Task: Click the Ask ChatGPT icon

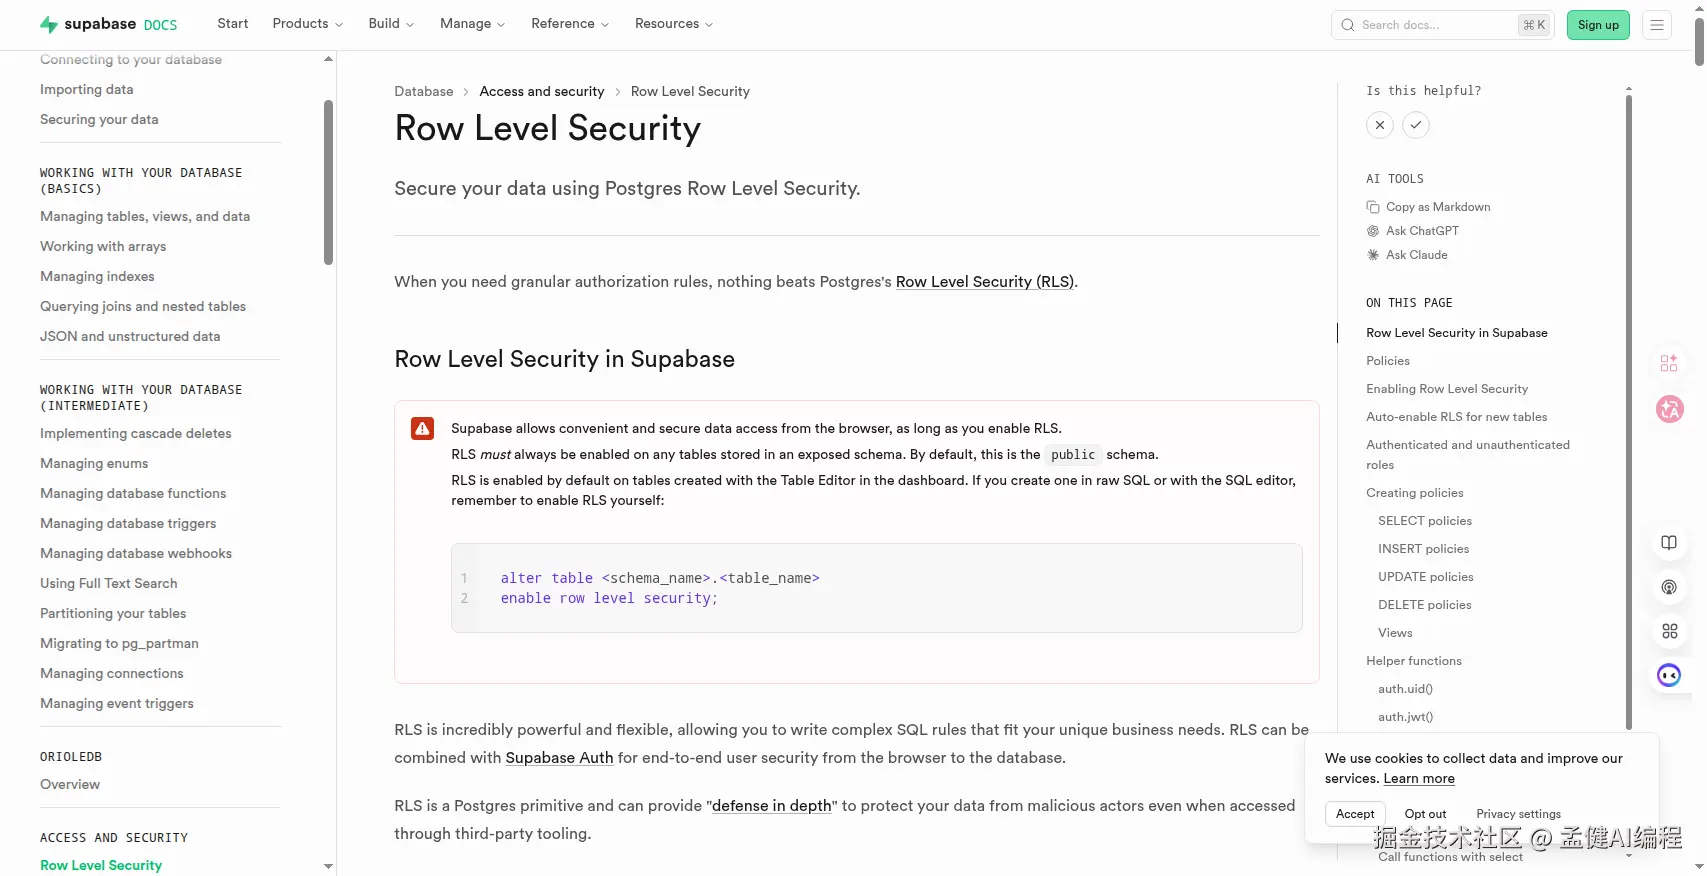Action: click(1373, 231)
